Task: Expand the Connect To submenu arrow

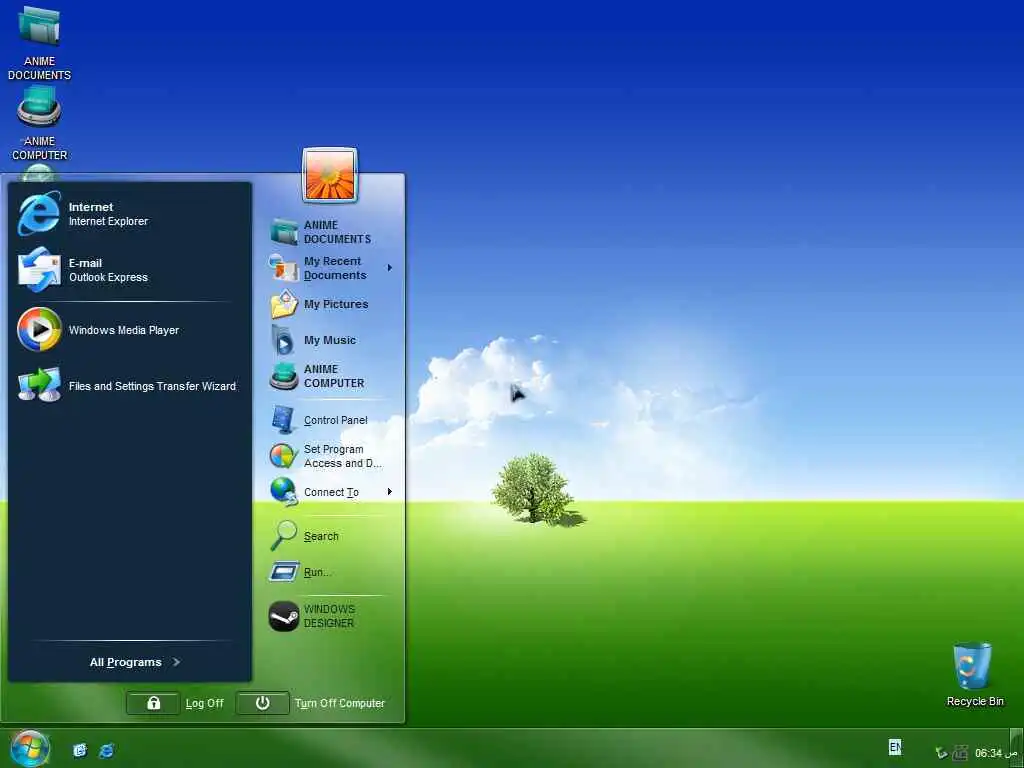Action: click(x=390, y=492)
